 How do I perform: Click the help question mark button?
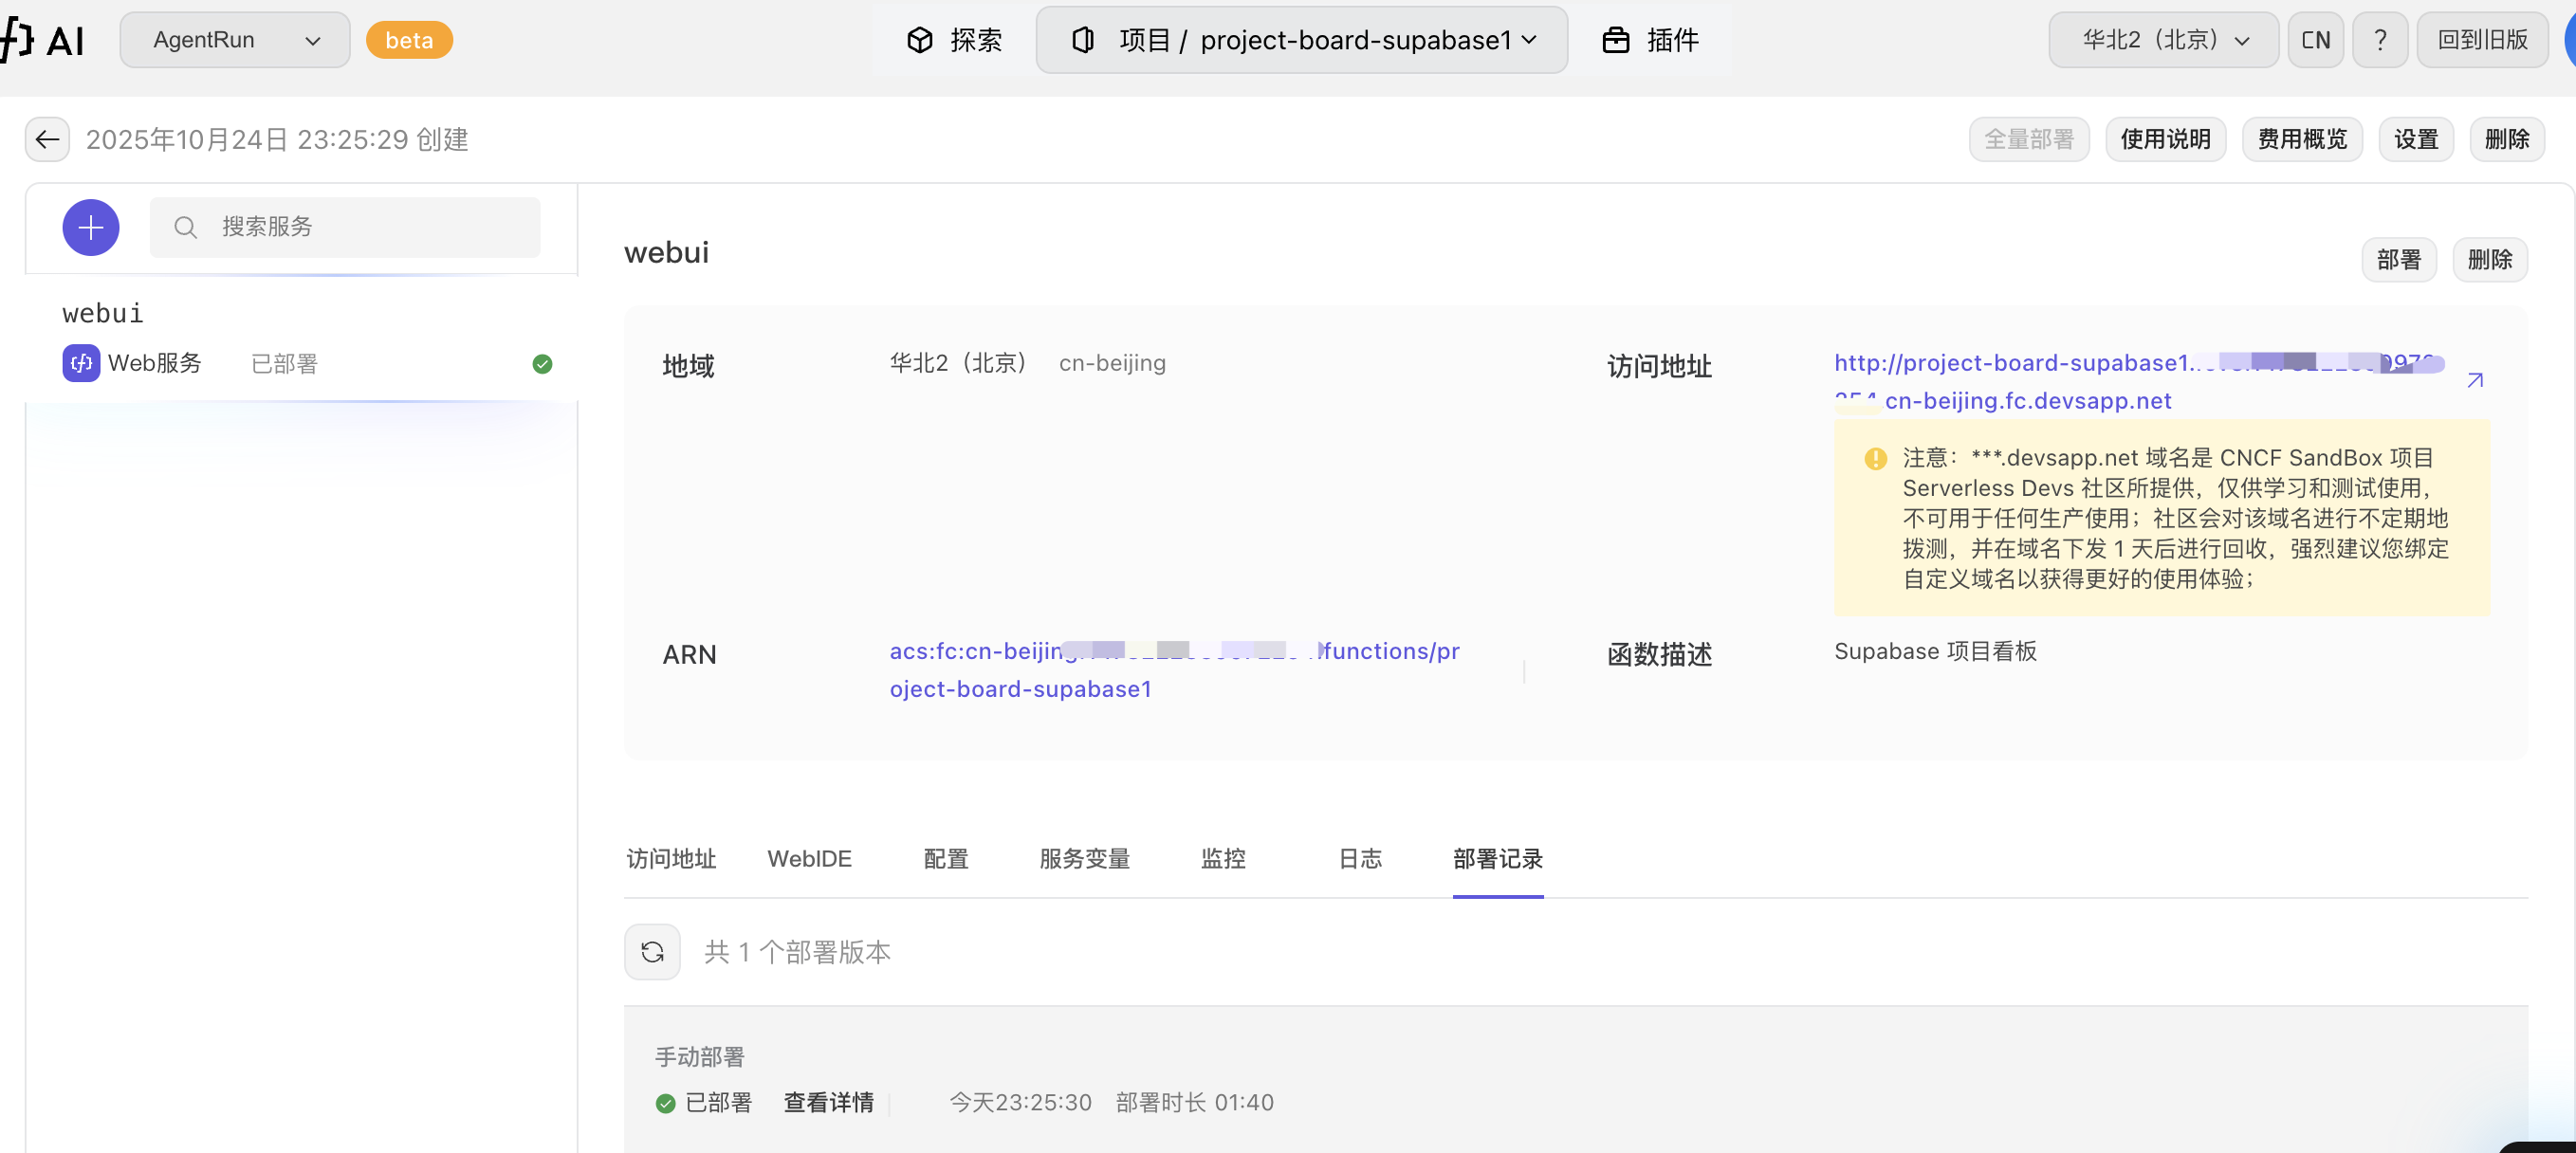click(x=2380, y=40)
